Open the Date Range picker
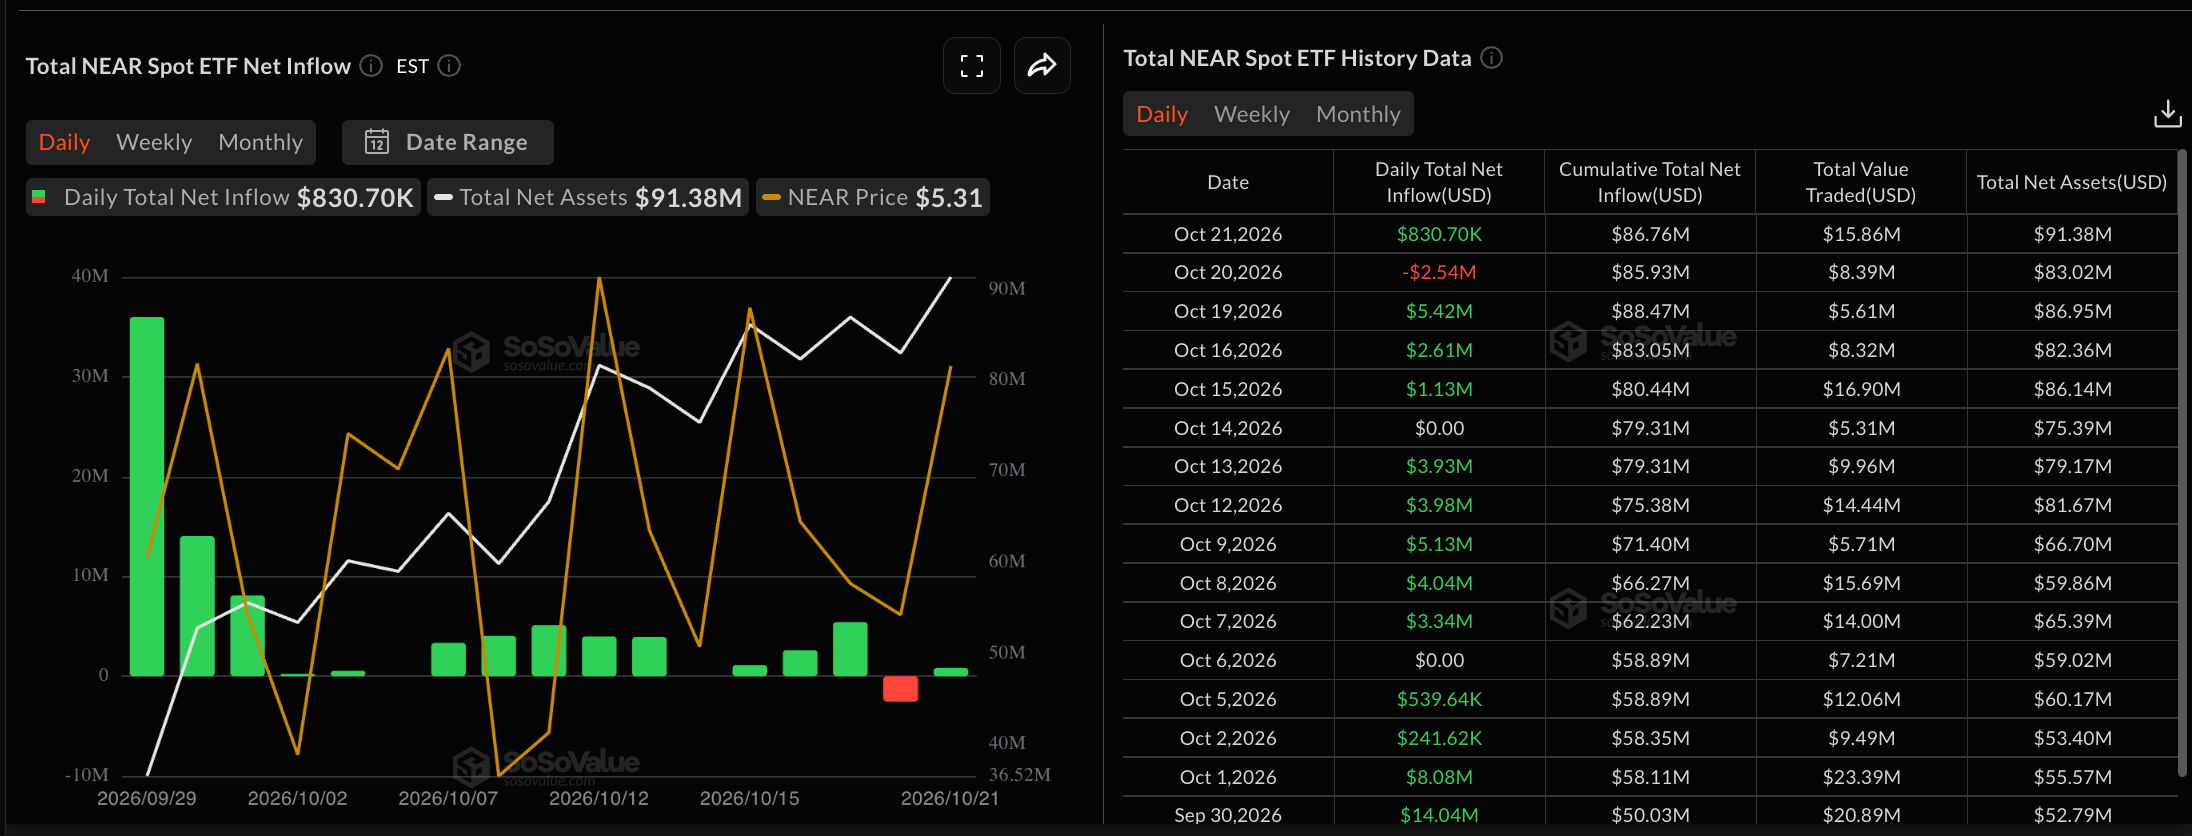Image resolution: width=2192 pixels, height=836 pixels. pos(447,142)
